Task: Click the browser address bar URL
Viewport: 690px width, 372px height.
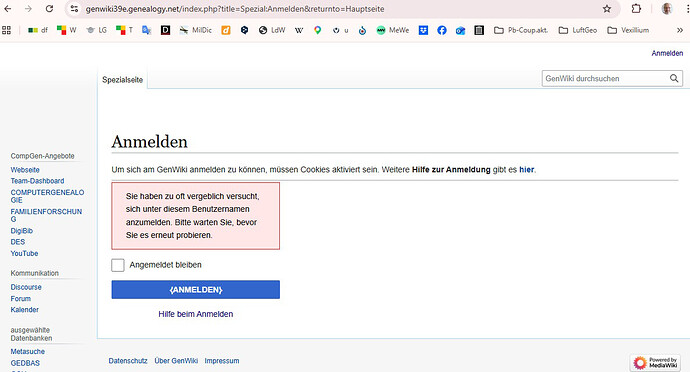Action: point(235,9)
